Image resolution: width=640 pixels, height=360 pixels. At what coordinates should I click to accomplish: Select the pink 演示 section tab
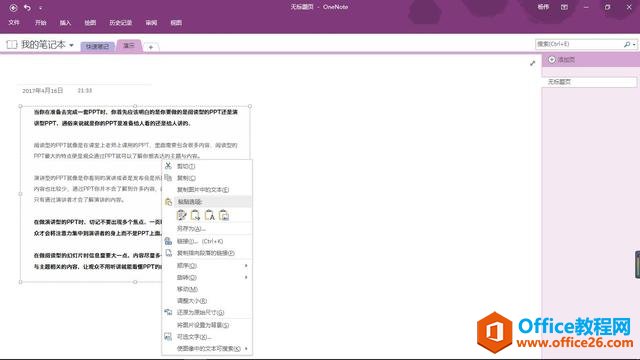point(129,46)
